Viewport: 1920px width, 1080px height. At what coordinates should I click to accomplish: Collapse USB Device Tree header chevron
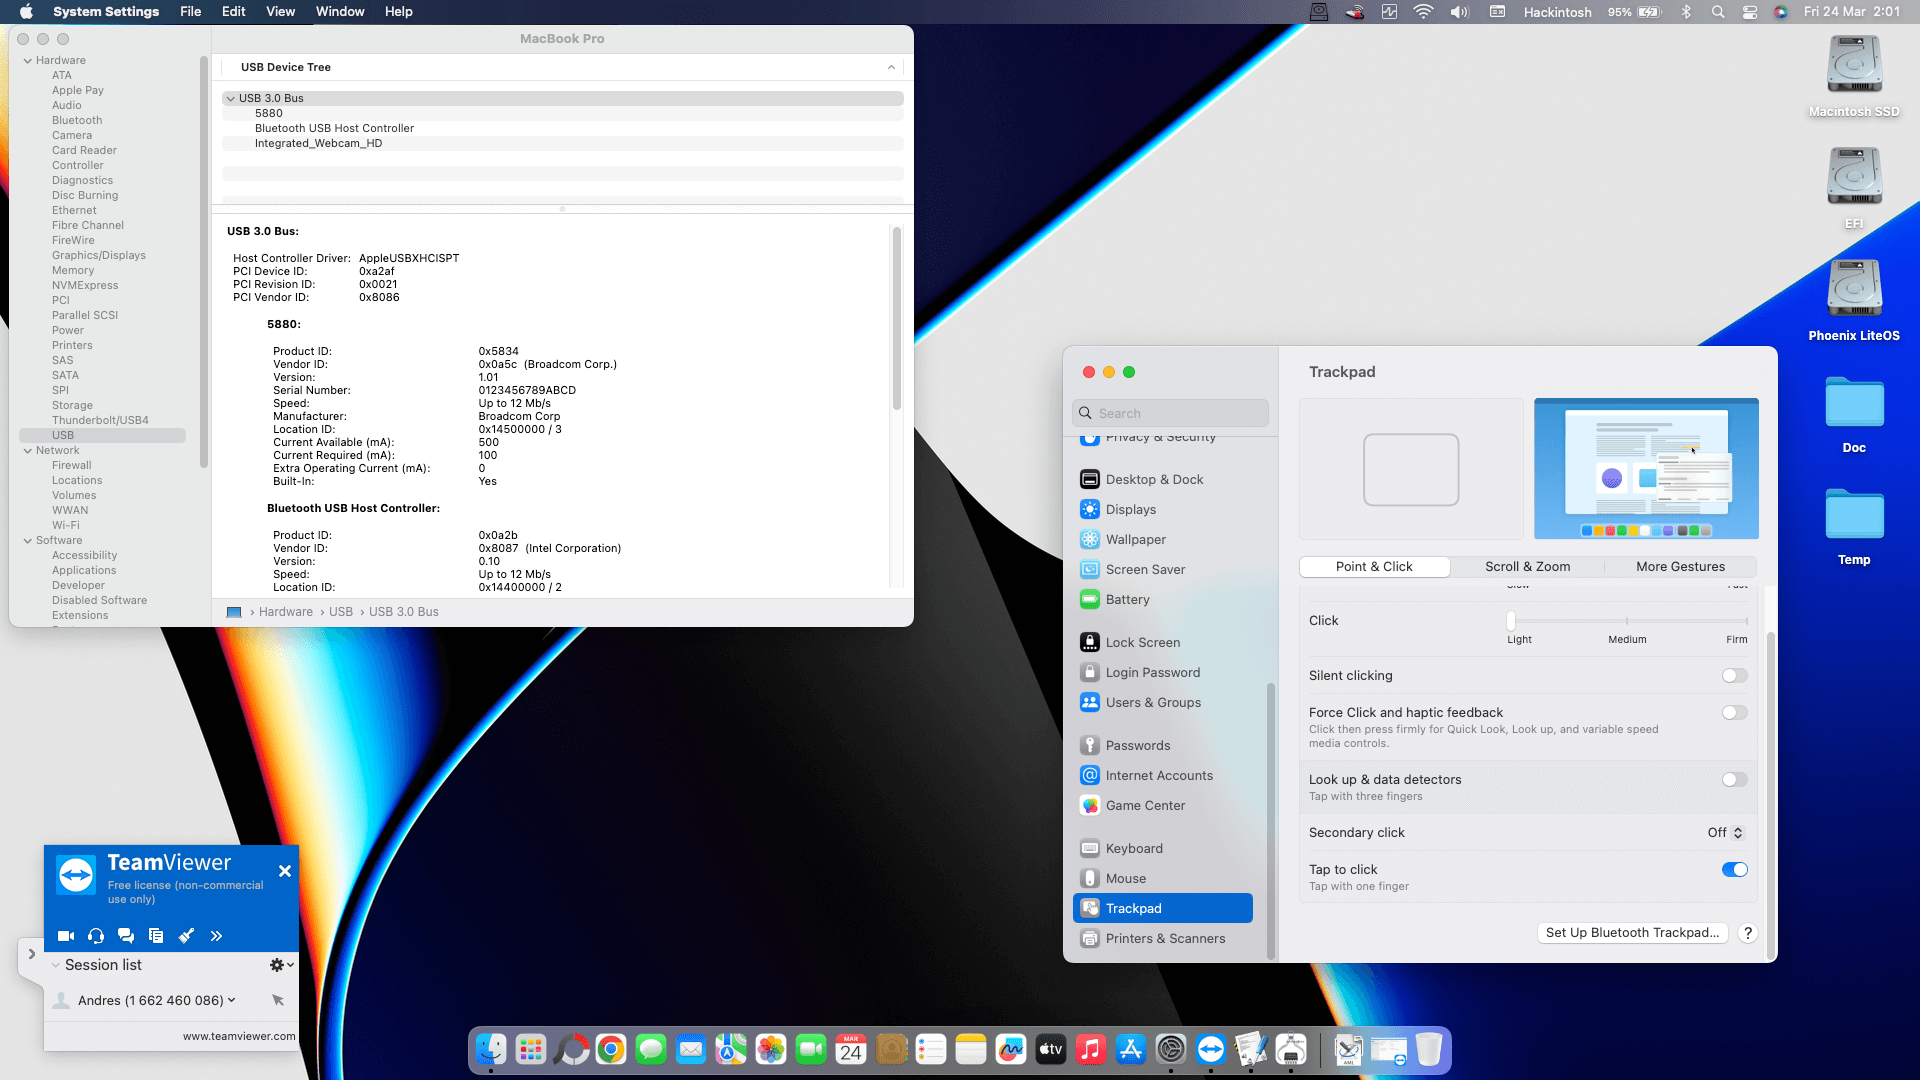[891, 67]
